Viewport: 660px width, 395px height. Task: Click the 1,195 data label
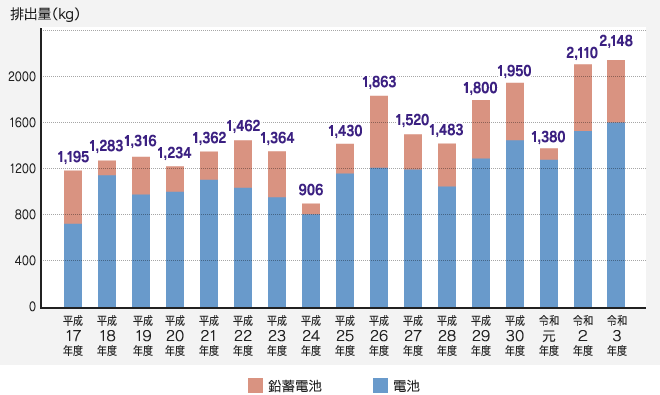pos(73,157)
